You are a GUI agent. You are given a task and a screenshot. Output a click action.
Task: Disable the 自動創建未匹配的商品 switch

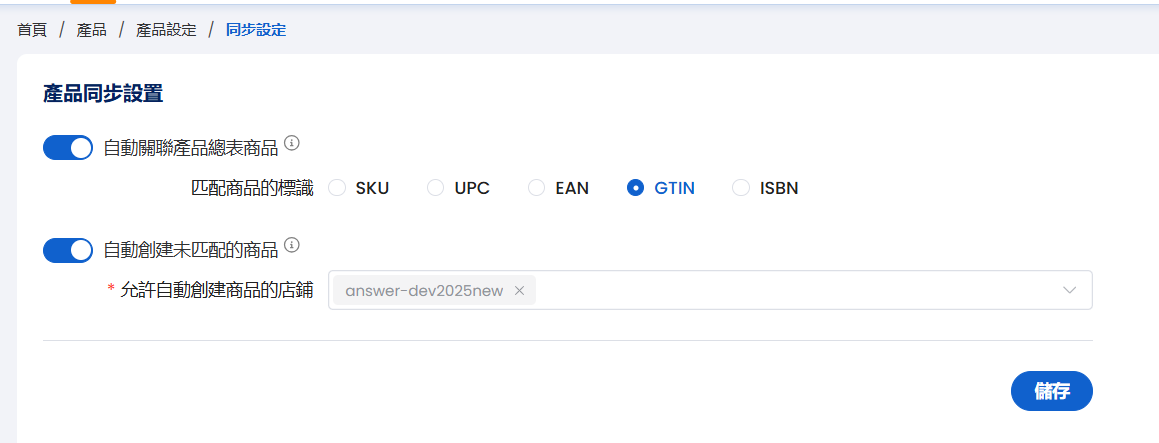coord(68,250)
